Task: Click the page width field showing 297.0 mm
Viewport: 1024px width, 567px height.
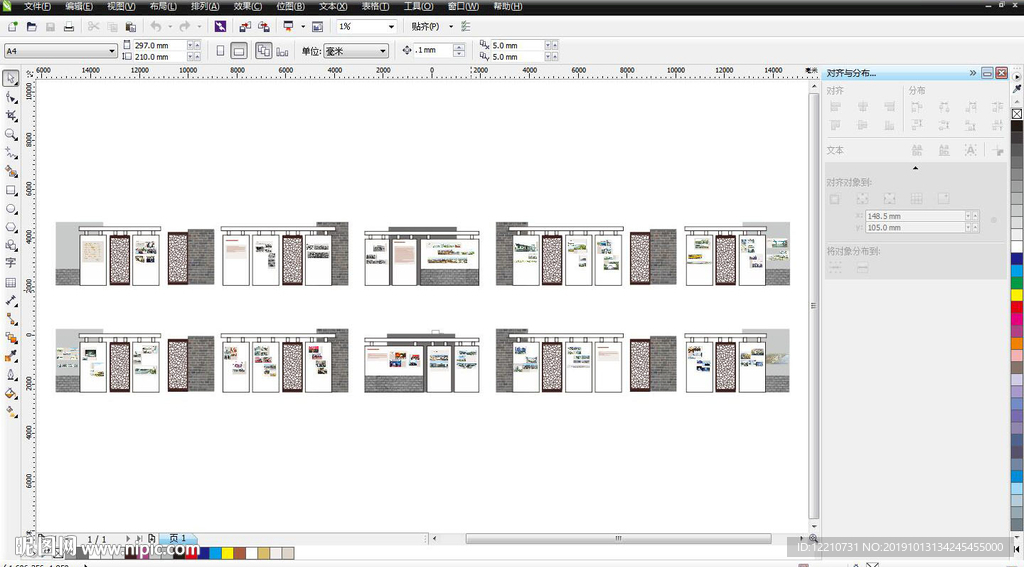Action: (x=158, y=45)
